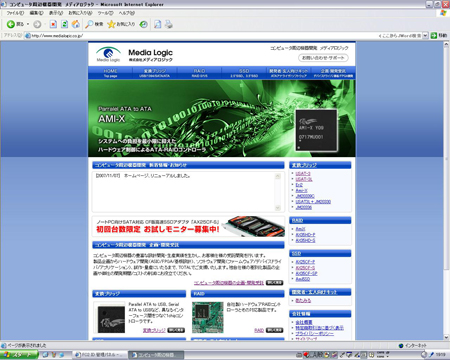Click the page vertical scrollbar down arrow
Image resolution: width=450 pixels, height=360 pixels.
click(x=446, y=337)
